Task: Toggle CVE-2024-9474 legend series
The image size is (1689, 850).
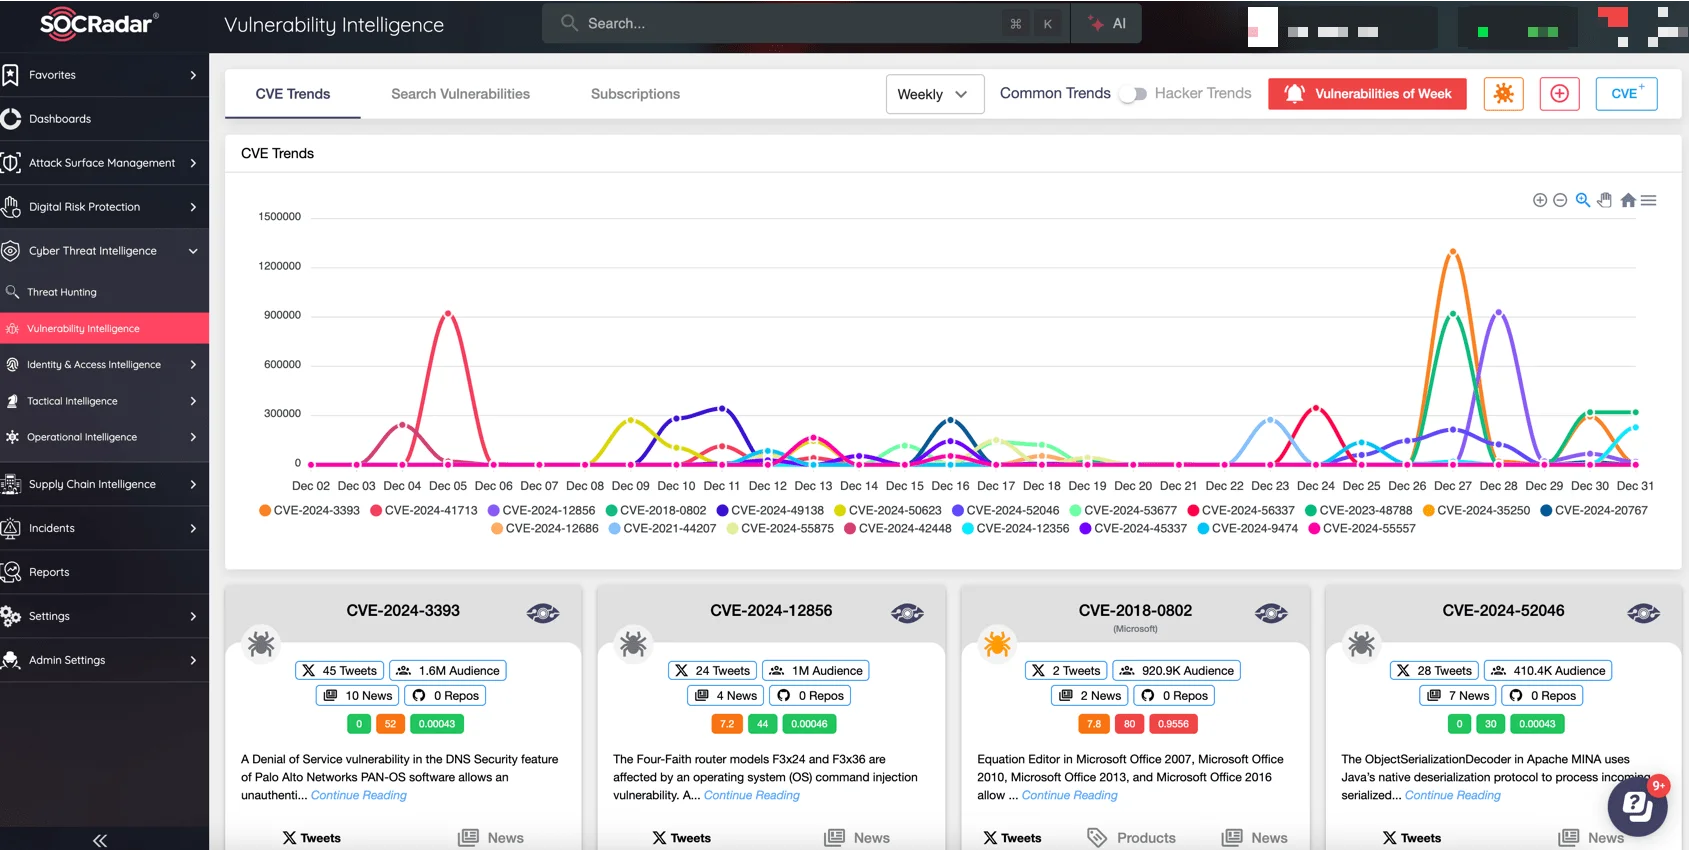Action: 1247,528
